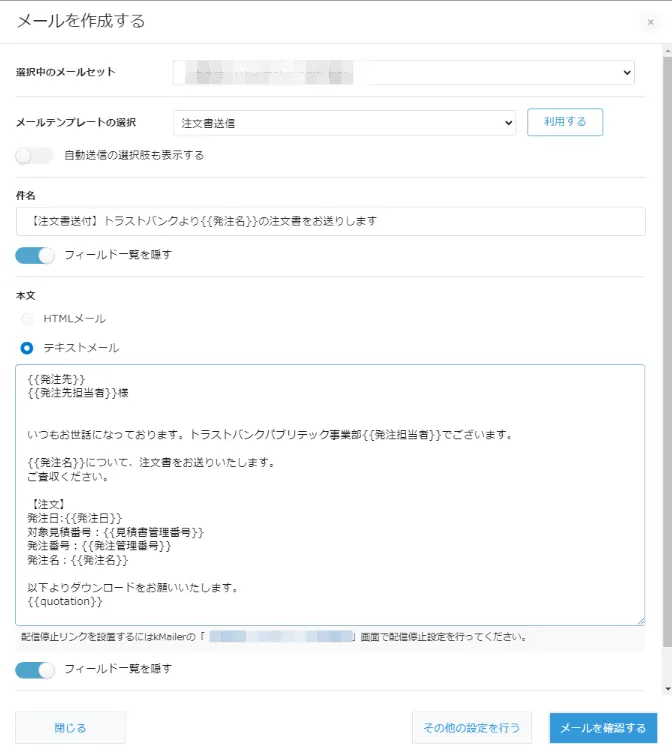This screenshot has width=672, height=750.
Task: Enable the 自動送信の選択肢も表示する toggle
Action: 34,155
